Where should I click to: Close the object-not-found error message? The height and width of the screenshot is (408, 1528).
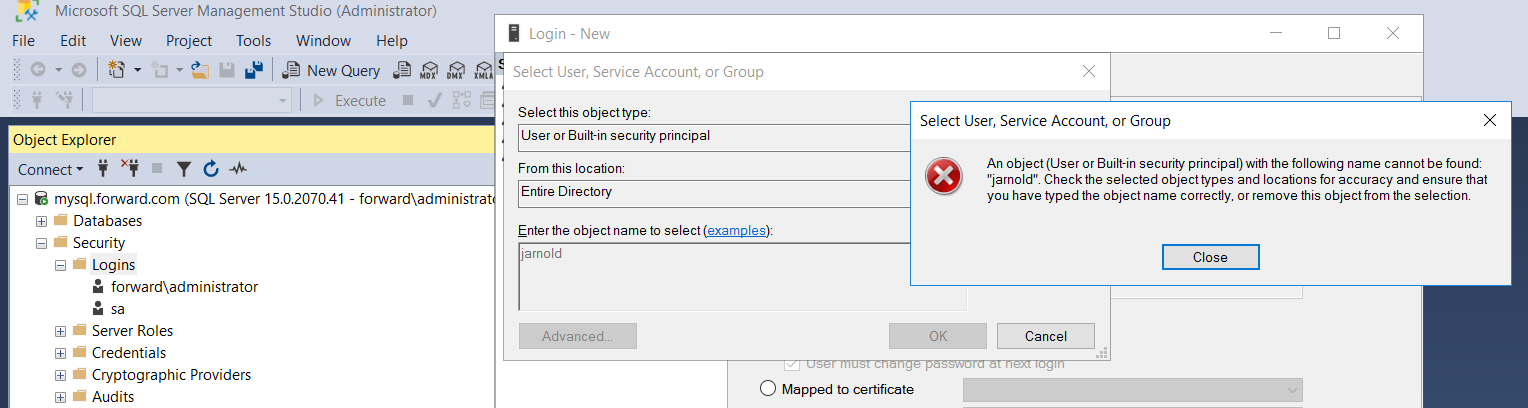coord(1210,257)
